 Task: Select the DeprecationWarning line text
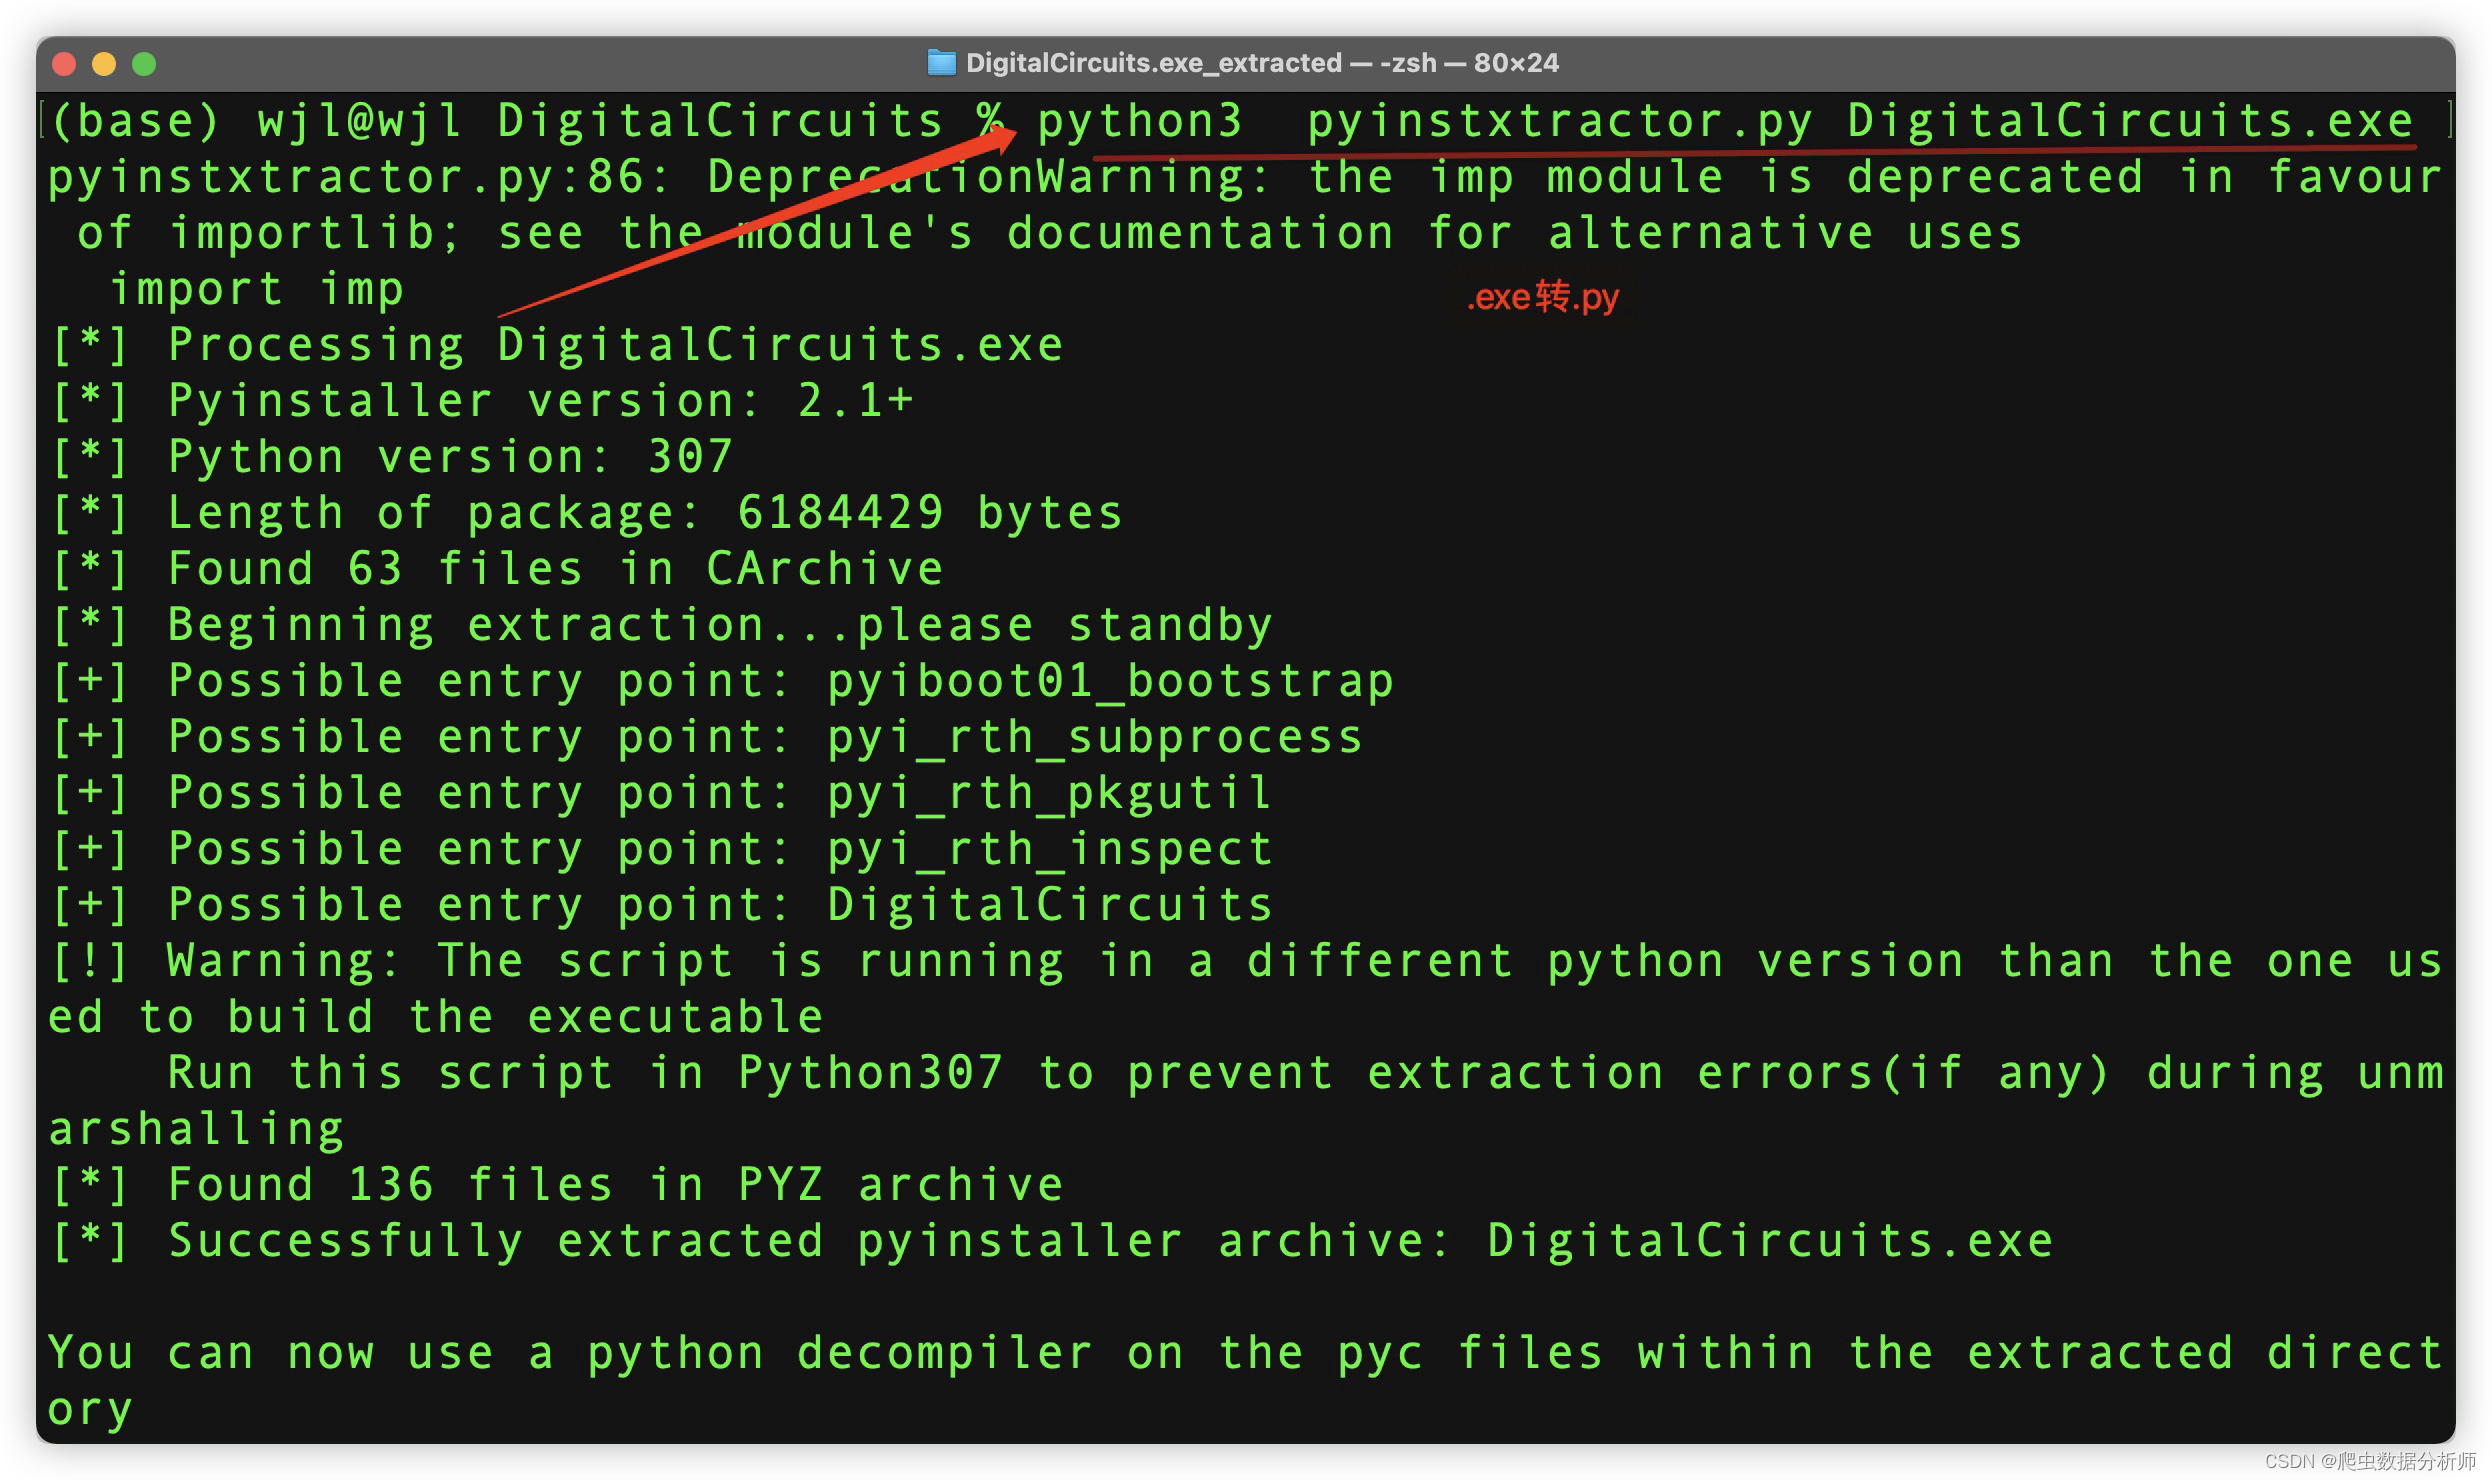1245,178
